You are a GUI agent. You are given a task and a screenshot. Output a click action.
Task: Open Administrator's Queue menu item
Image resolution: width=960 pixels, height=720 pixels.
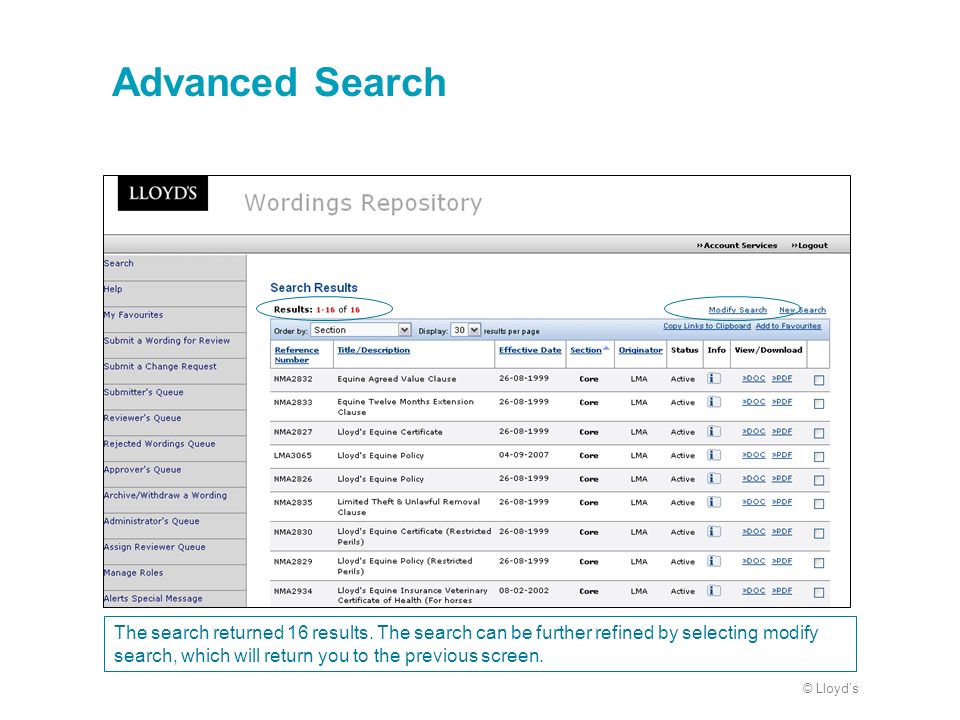tap(152, 521)
